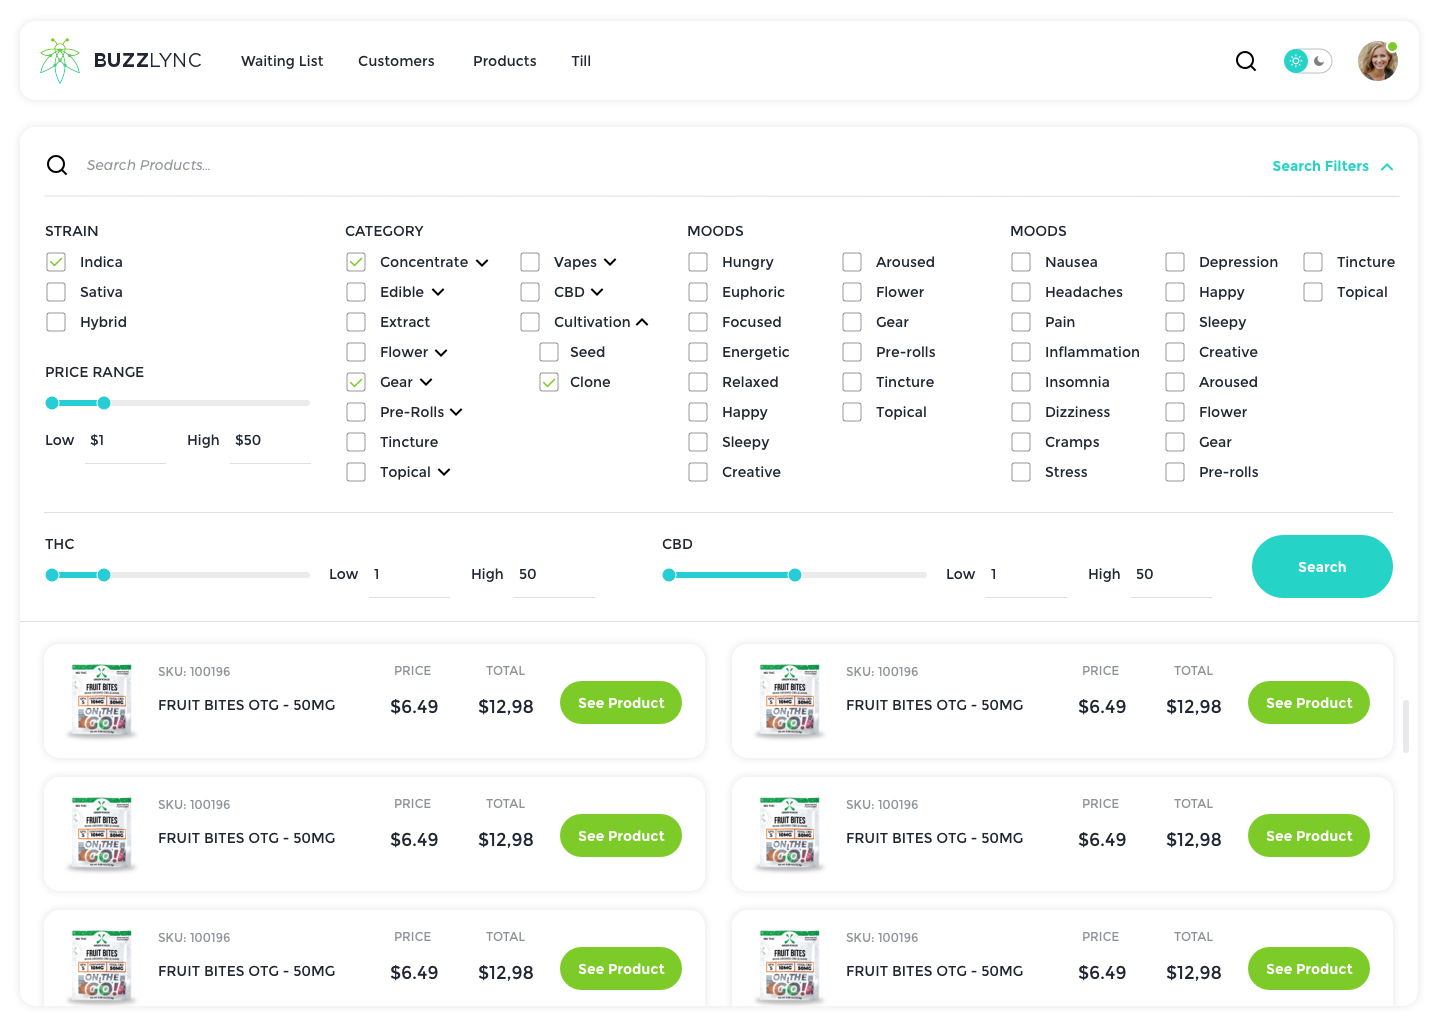Uncheck the Clone cultivation checkbox
Image resolution: width=1440 pixels, height=1024 pixels.
point(549,382)
